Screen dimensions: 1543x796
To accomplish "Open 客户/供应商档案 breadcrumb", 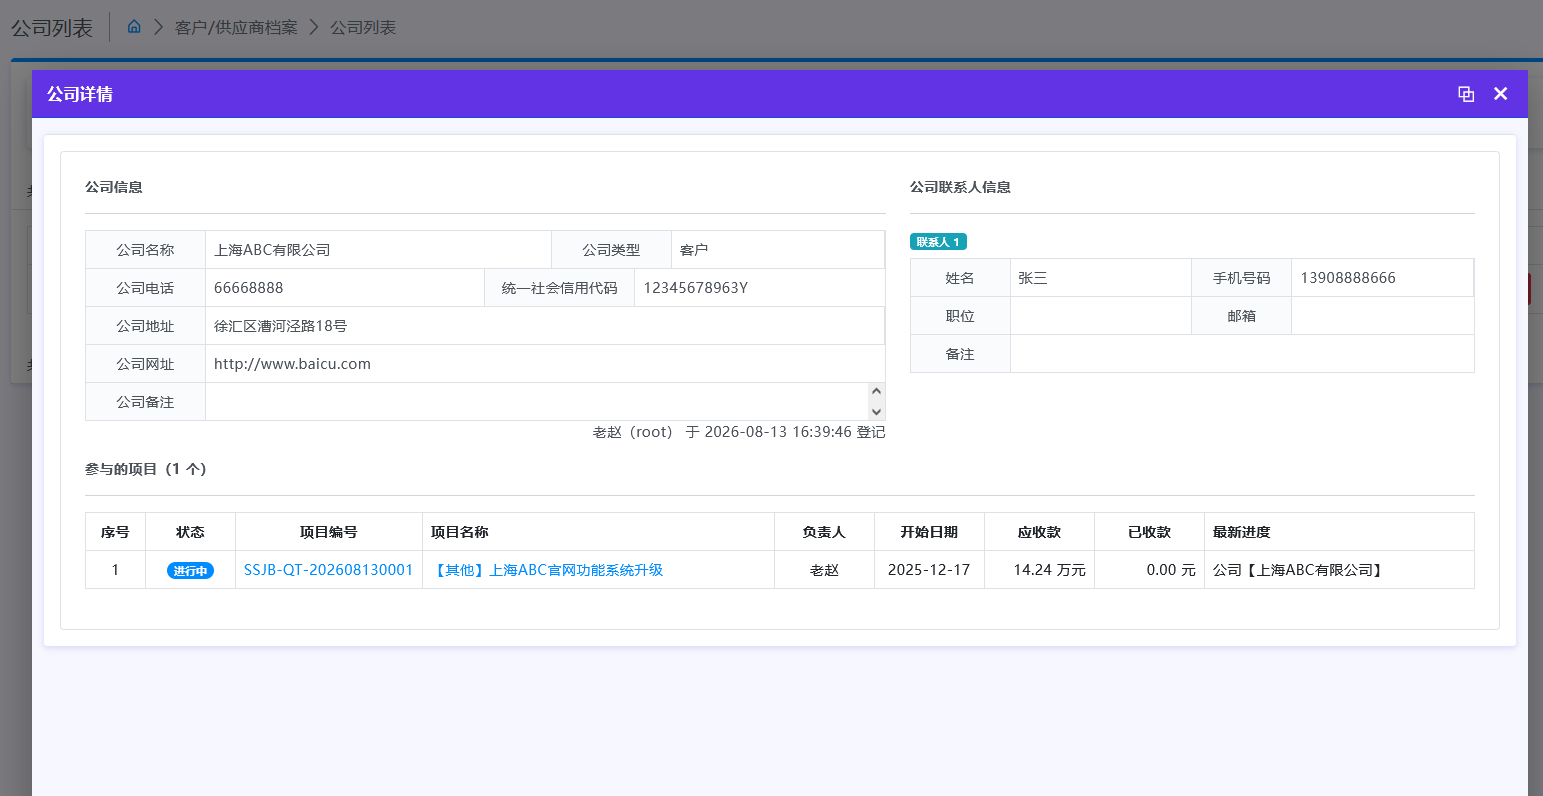I will pos(236,27).
